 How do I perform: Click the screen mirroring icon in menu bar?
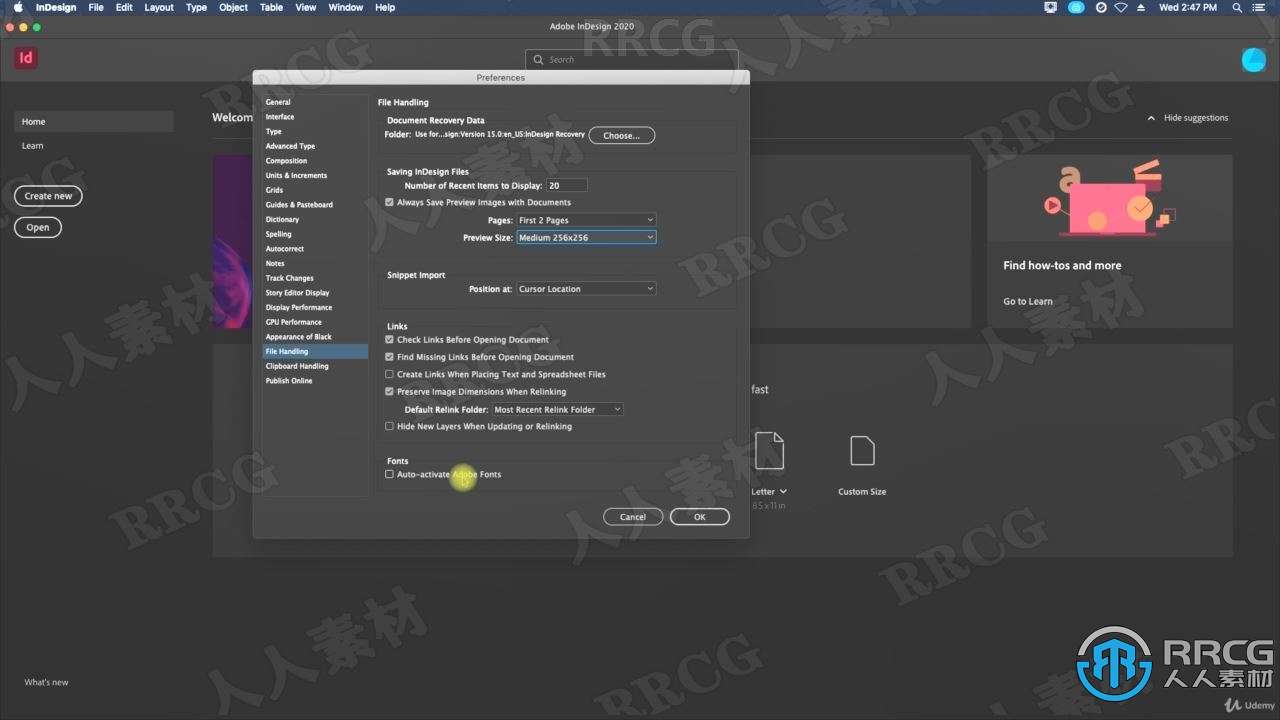click(1050, 7)
